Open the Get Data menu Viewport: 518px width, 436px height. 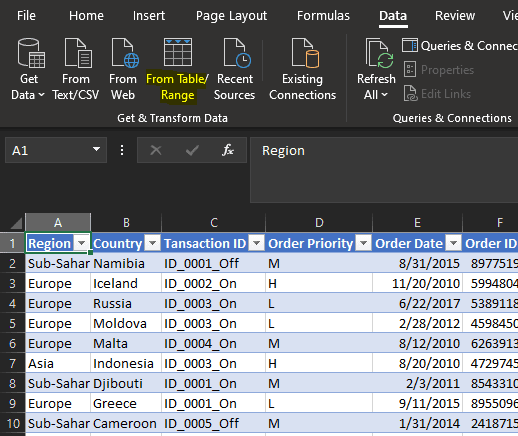(28, 69)
